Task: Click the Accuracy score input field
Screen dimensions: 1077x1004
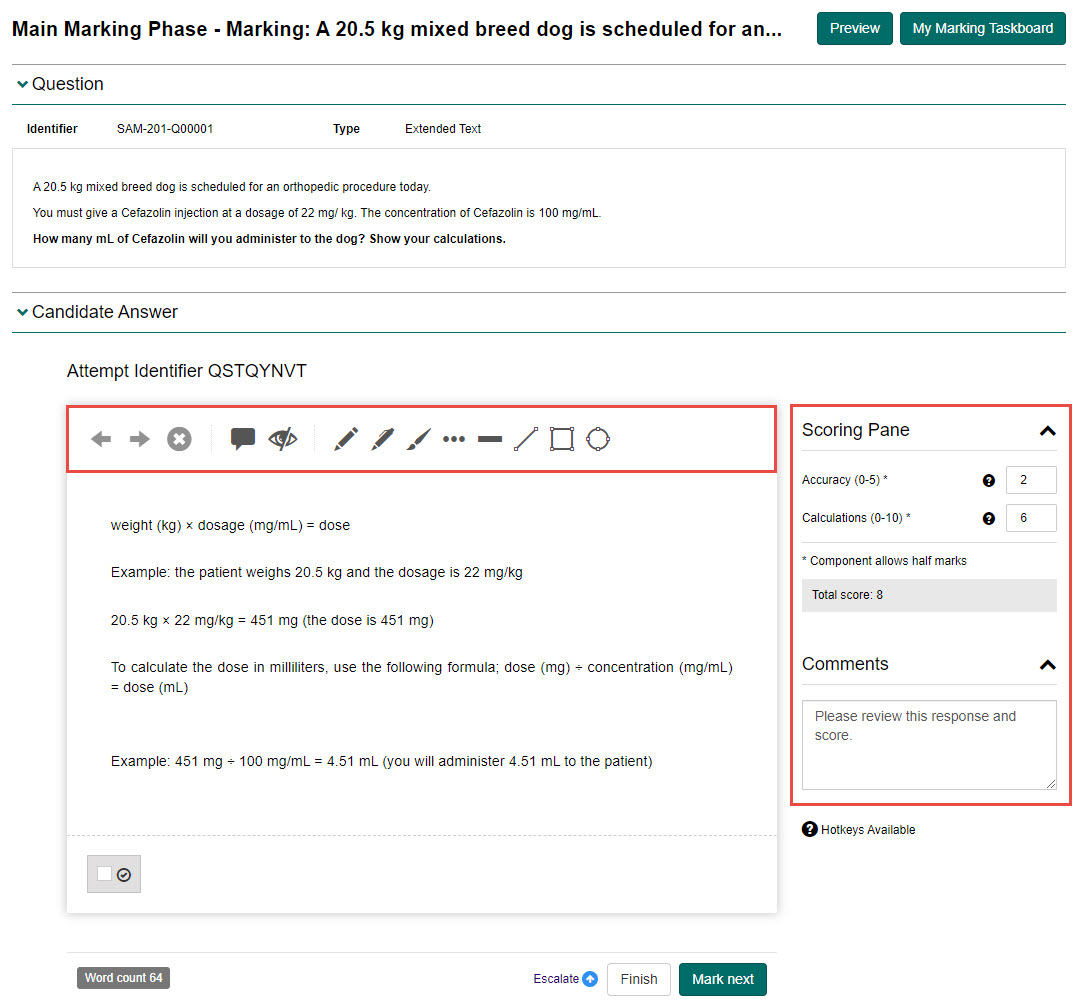Action: click(x=1030, y=480)
